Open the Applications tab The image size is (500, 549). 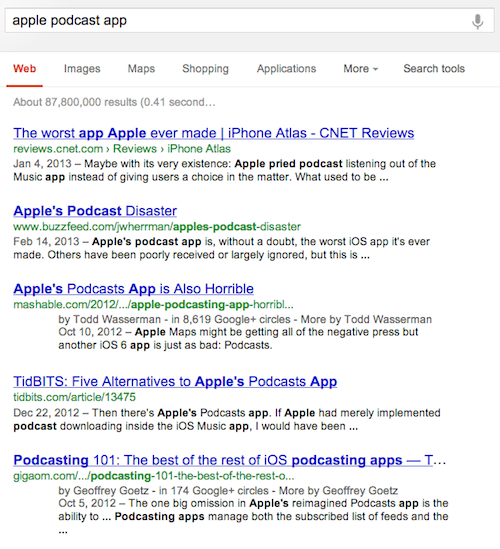coord(286,68)
